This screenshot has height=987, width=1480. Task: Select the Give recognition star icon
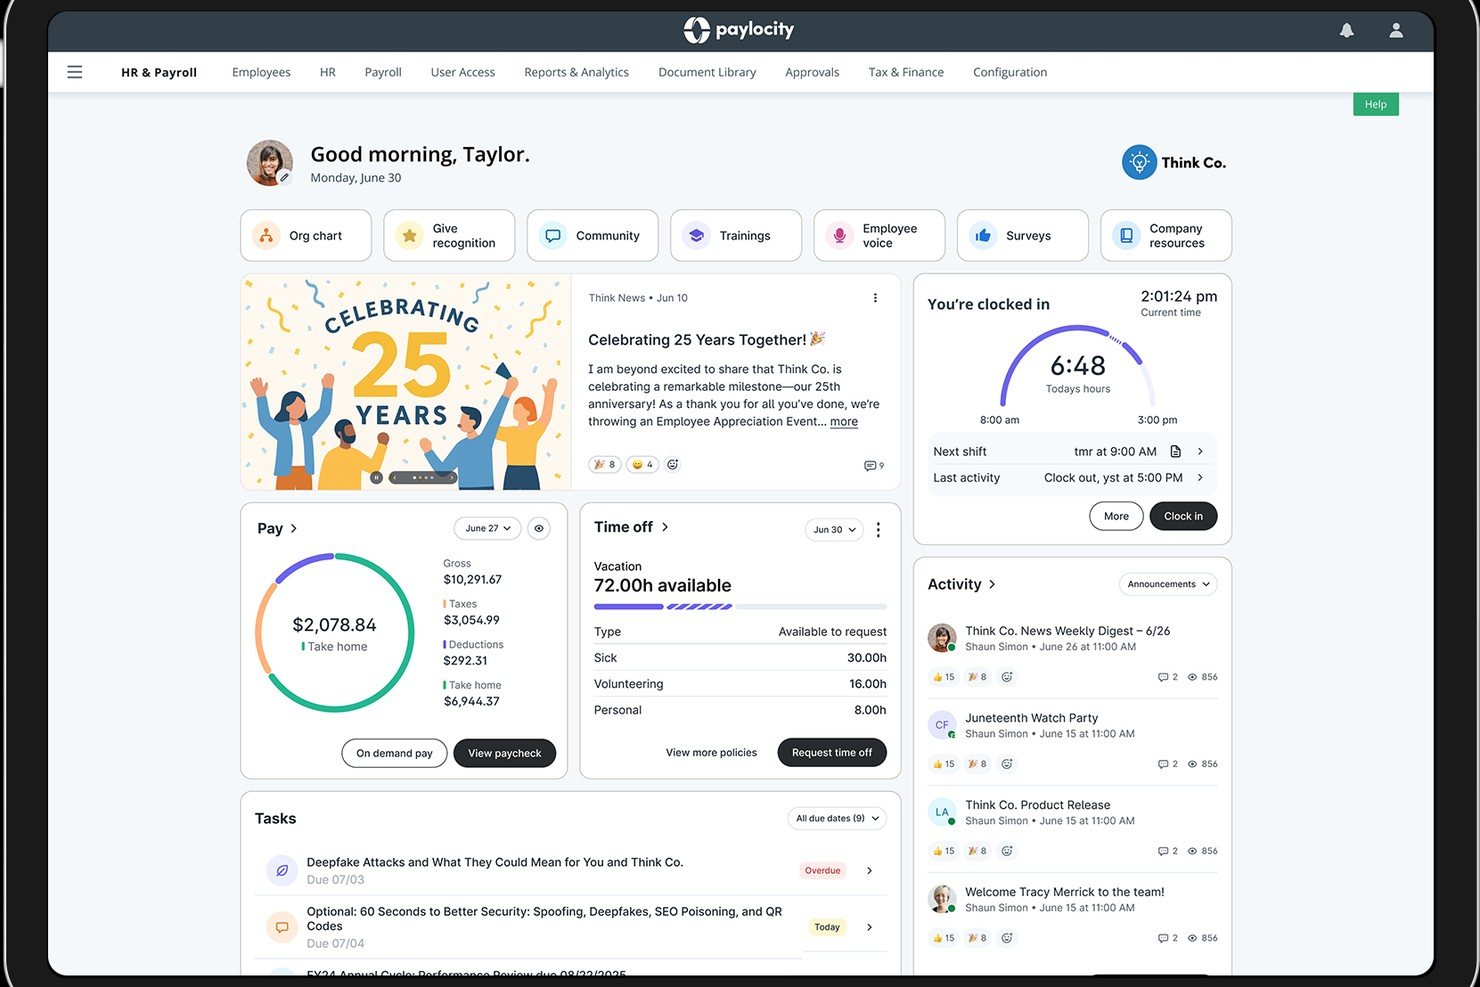(x=409, y=235)
